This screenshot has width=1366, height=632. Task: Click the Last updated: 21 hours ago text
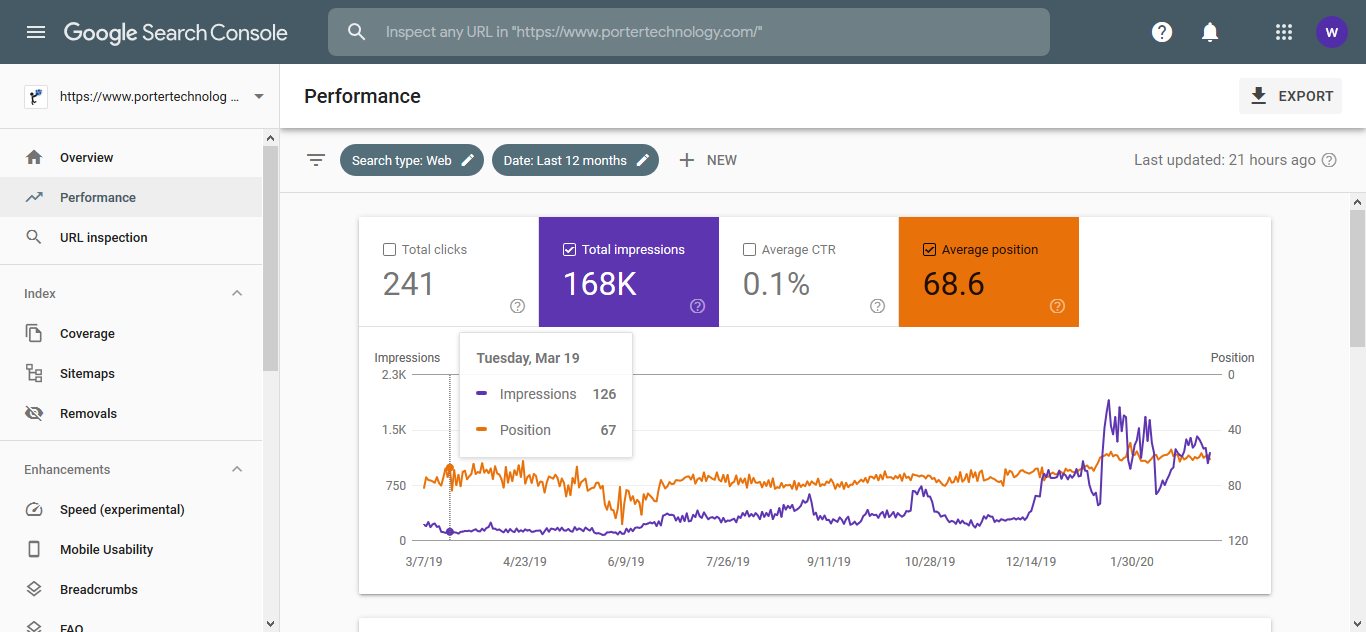click(1225, 160)
